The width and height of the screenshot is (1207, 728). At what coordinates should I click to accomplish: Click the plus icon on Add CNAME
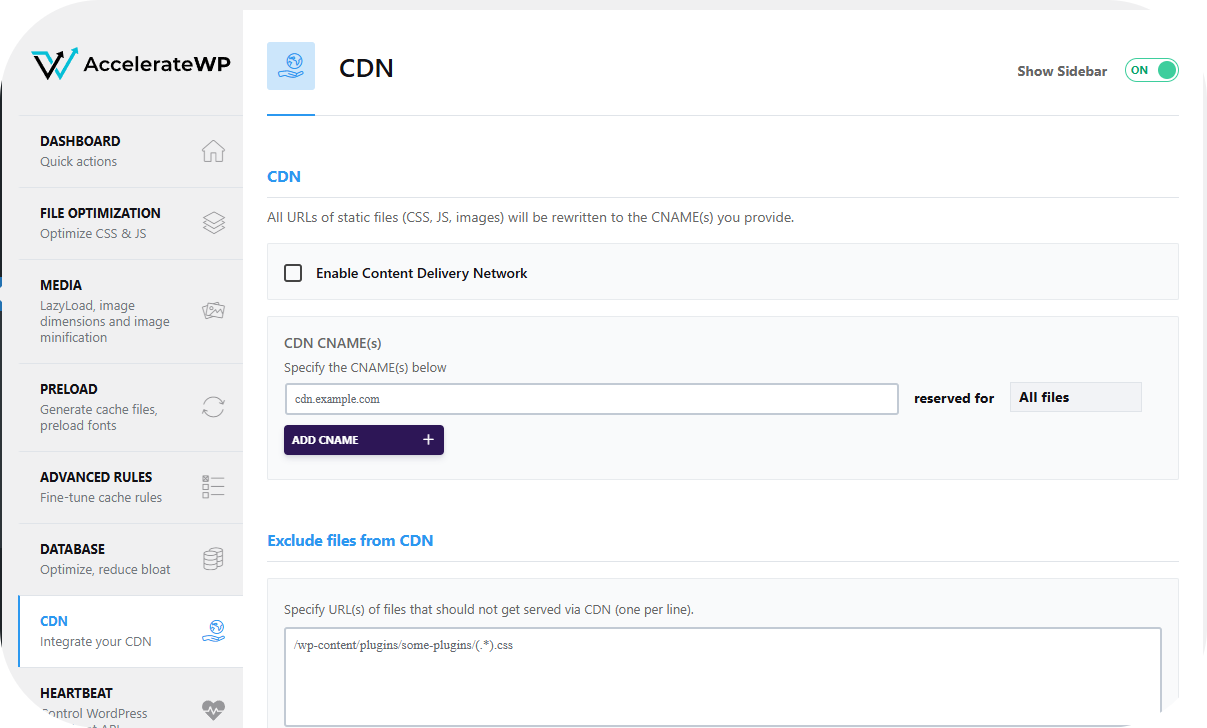pos(428,440)
